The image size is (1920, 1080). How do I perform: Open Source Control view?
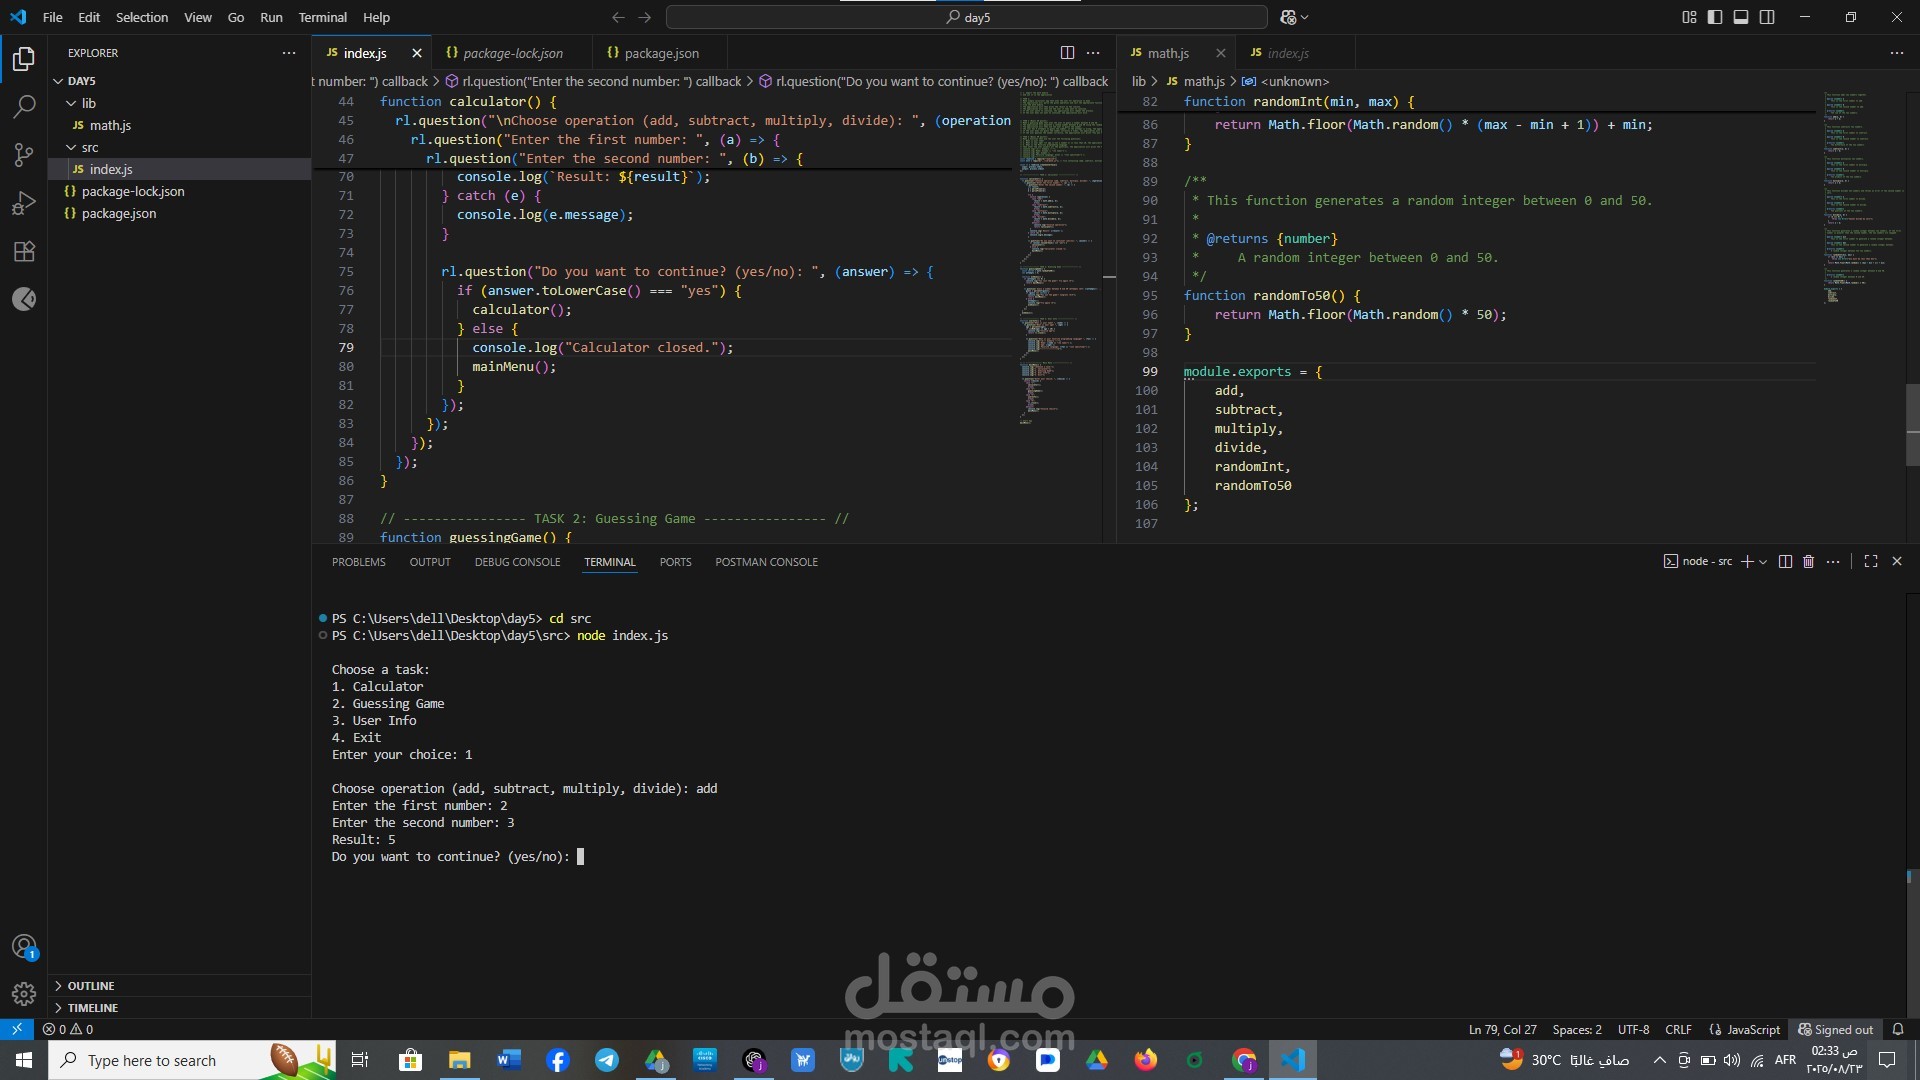[x=24, y=155]
